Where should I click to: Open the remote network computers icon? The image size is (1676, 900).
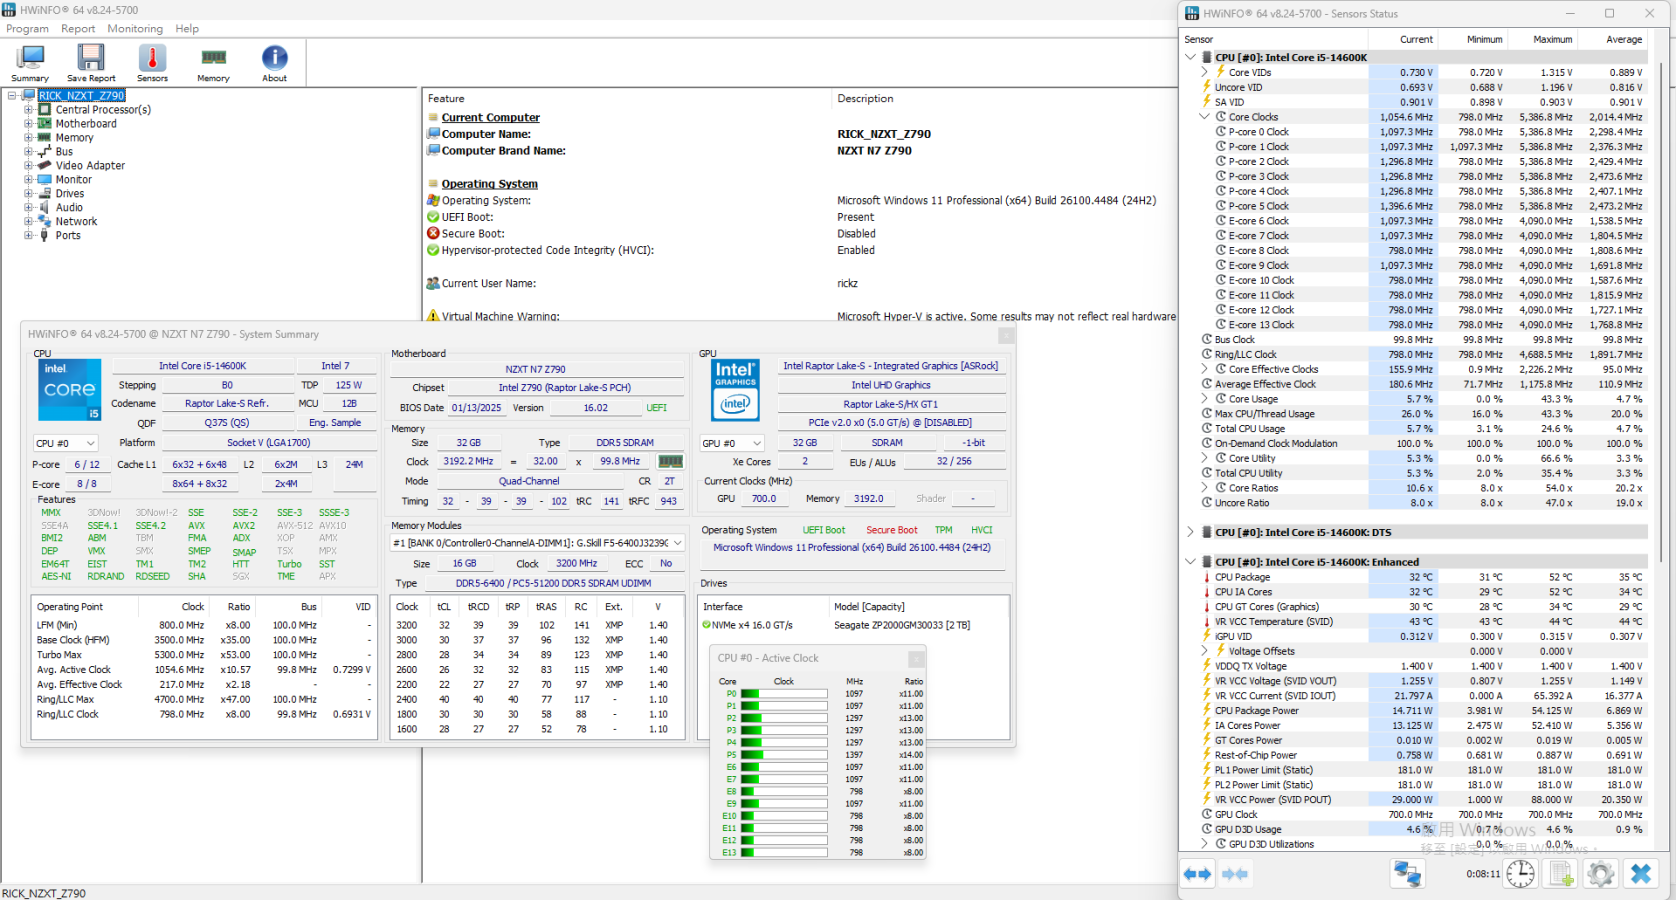pyautogui.click(x=1407, y=874)
